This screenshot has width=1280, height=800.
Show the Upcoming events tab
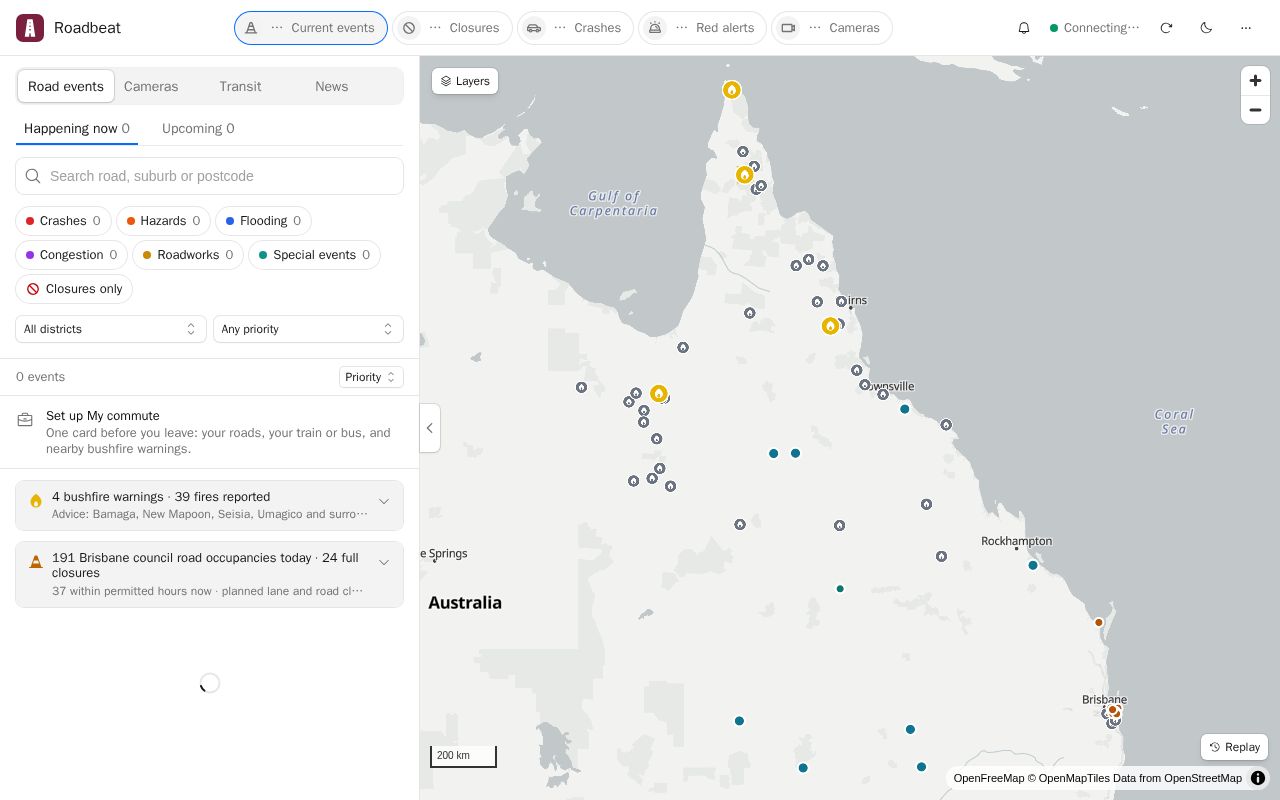click(198, 128)
